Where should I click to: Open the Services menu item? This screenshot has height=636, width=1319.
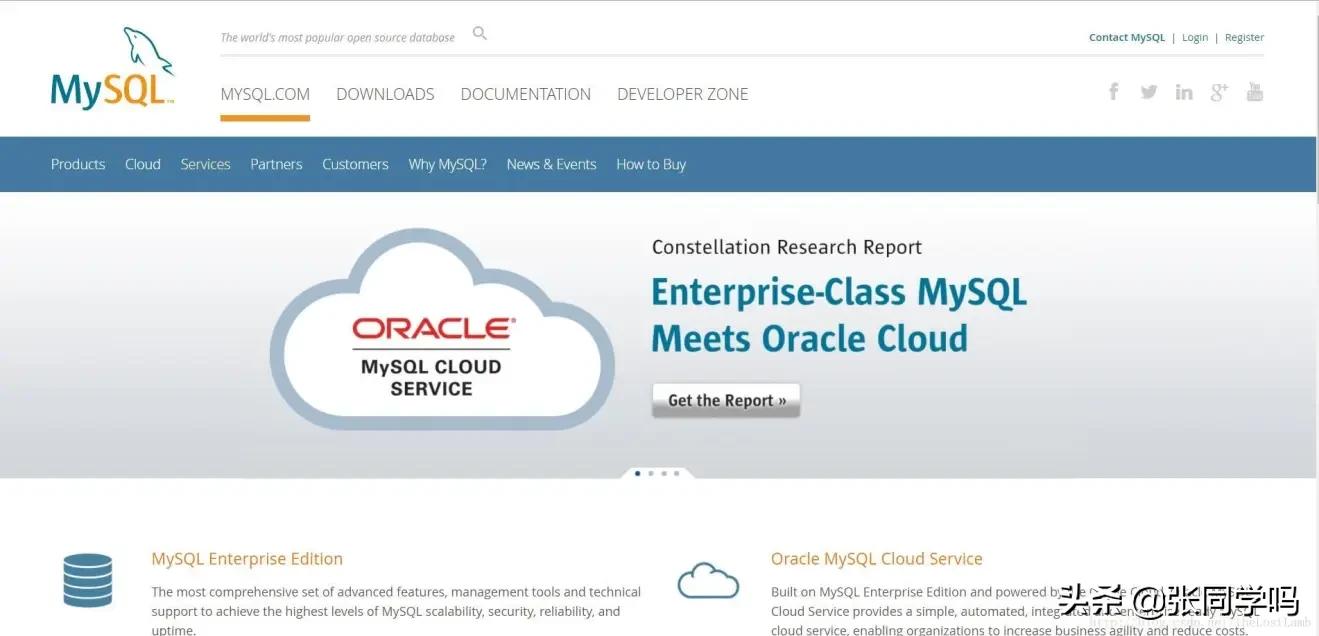tap(206, 164)
